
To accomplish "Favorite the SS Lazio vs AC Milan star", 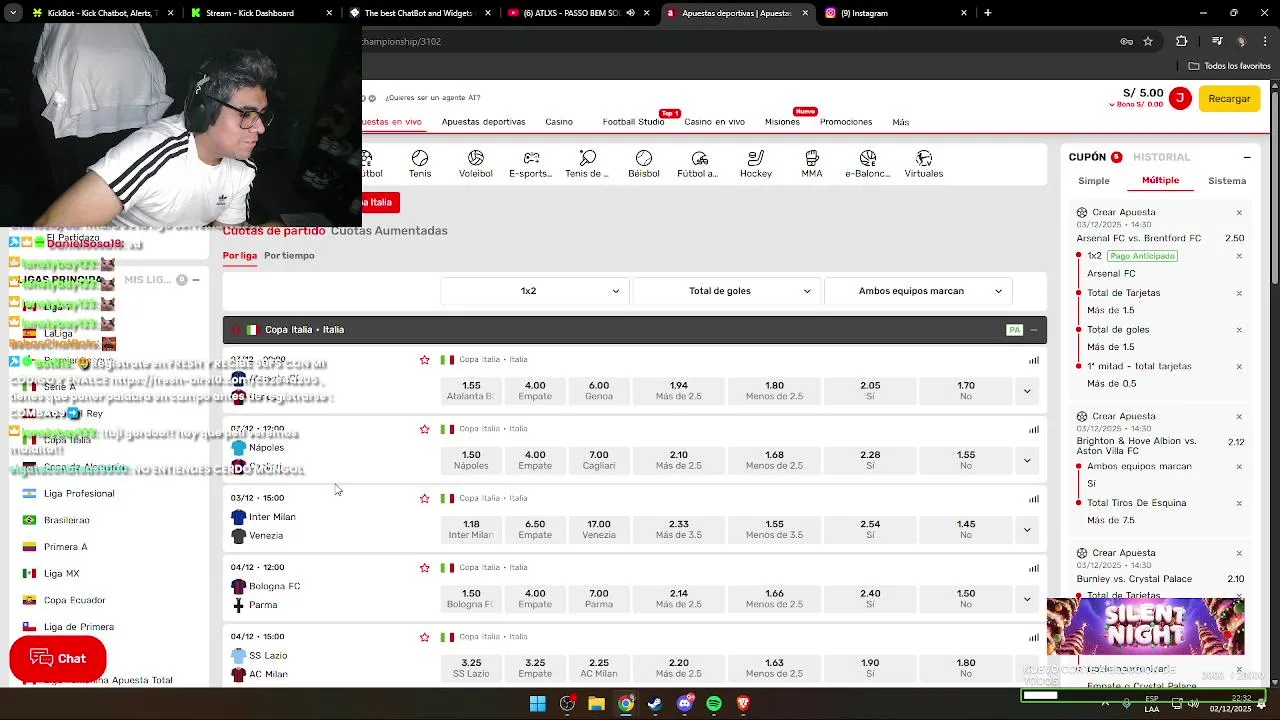I will pos(425,637).
